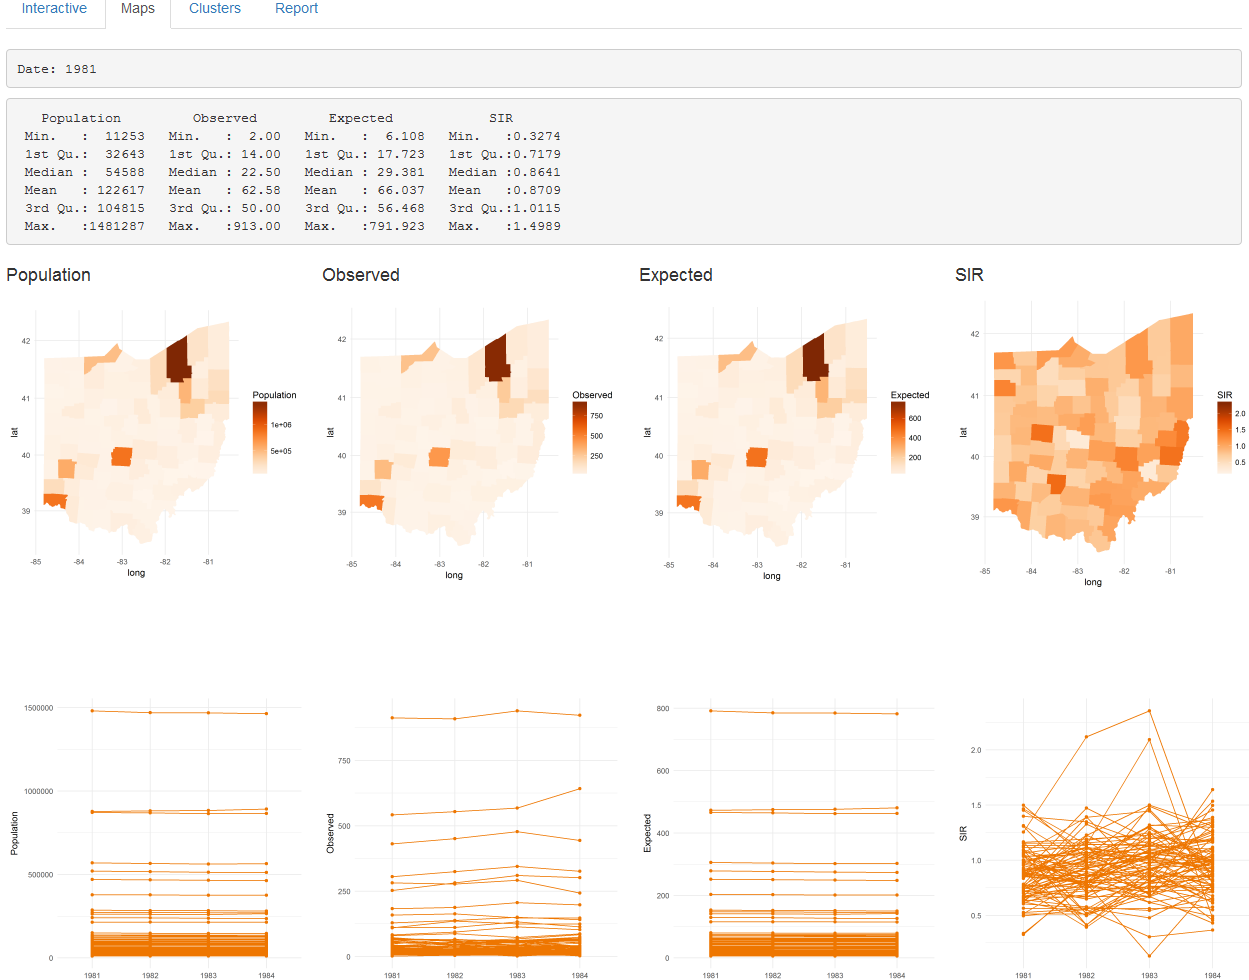Click the Expected time series line chart
The width and height of the screenshot is (1249, 980).
[804, 830]
